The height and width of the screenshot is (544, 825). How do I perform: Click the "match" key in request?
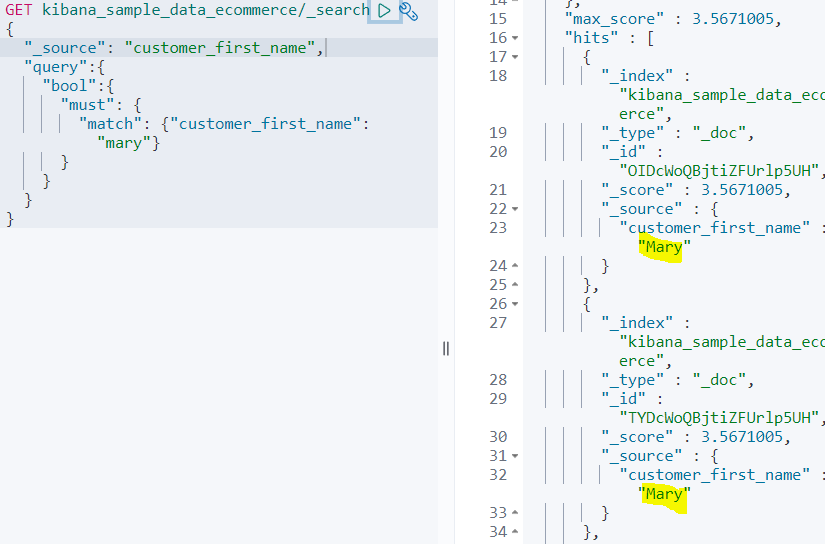point(110,124)
